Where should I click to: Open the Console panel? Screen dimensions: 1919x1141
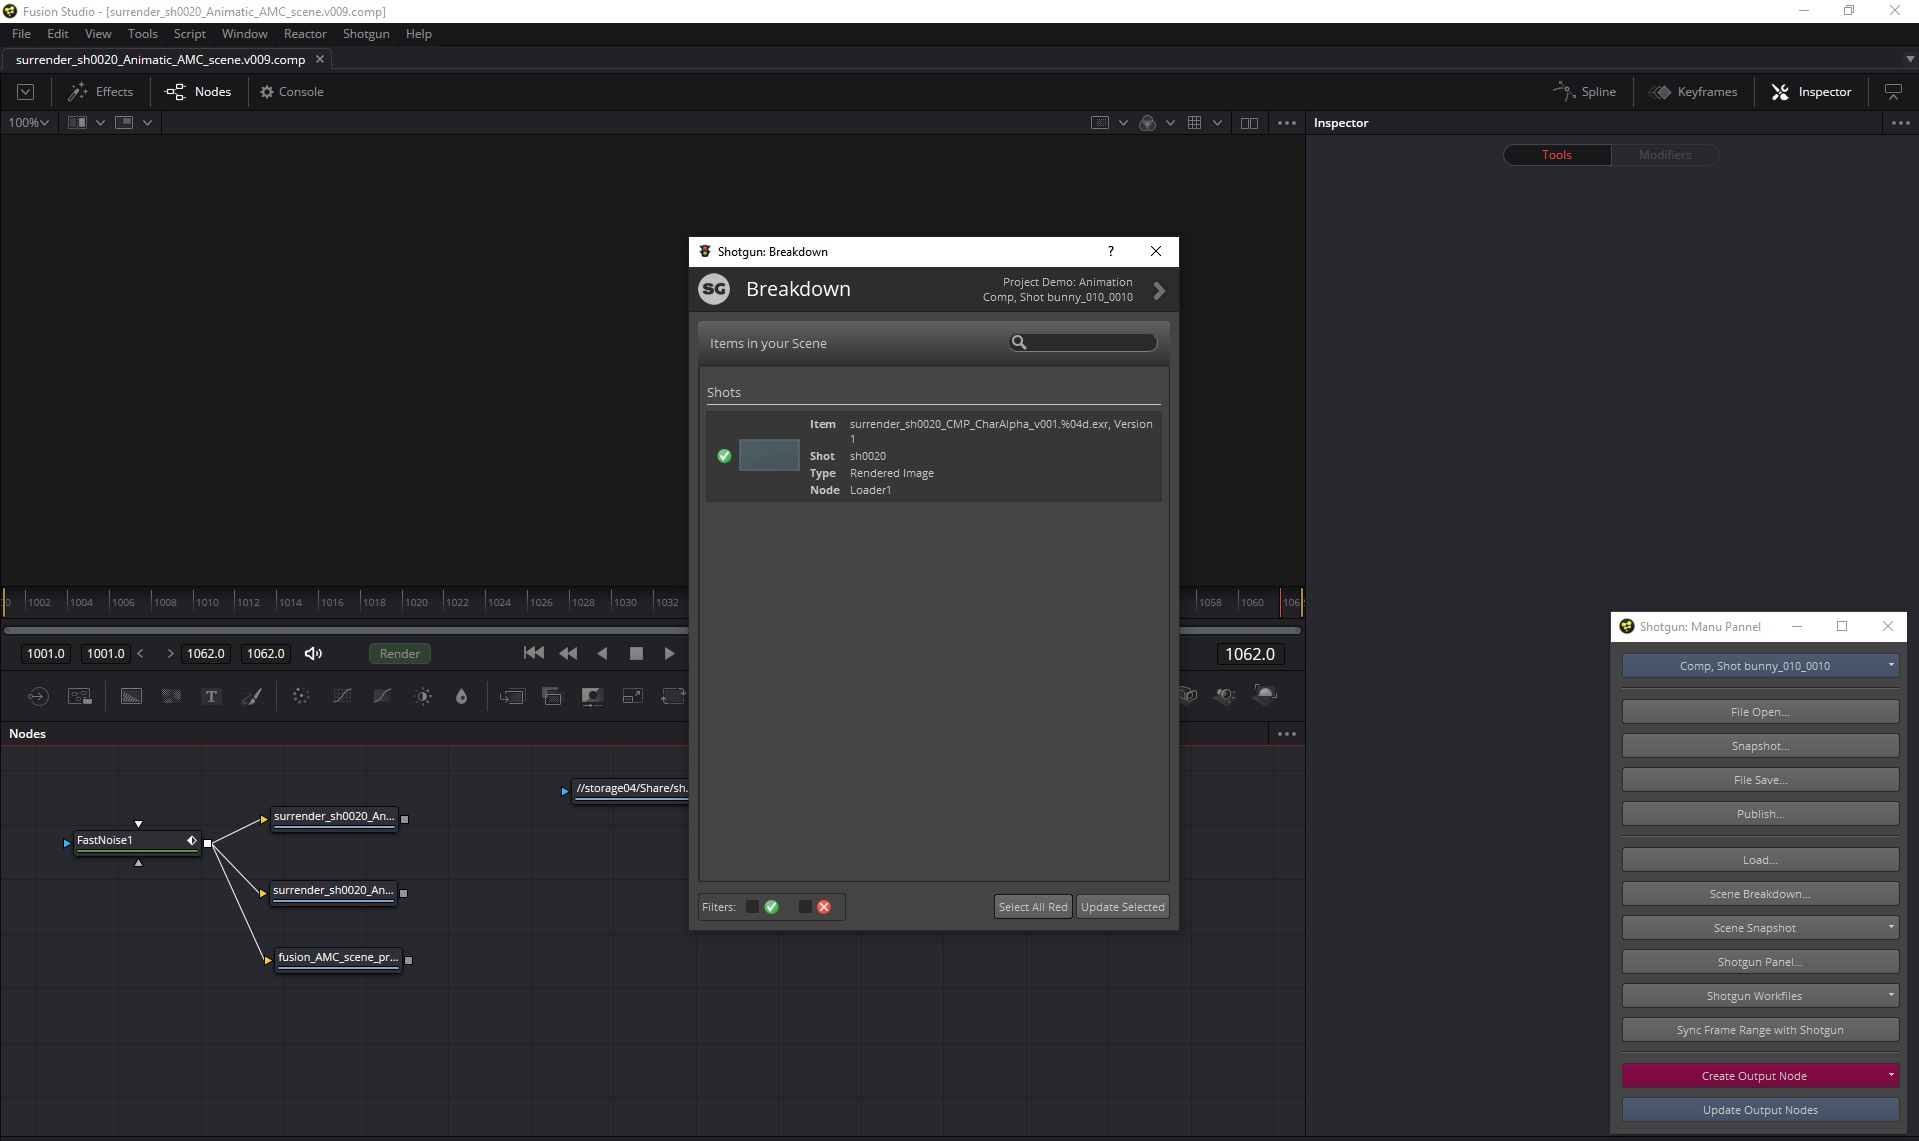tap(292, 92)
